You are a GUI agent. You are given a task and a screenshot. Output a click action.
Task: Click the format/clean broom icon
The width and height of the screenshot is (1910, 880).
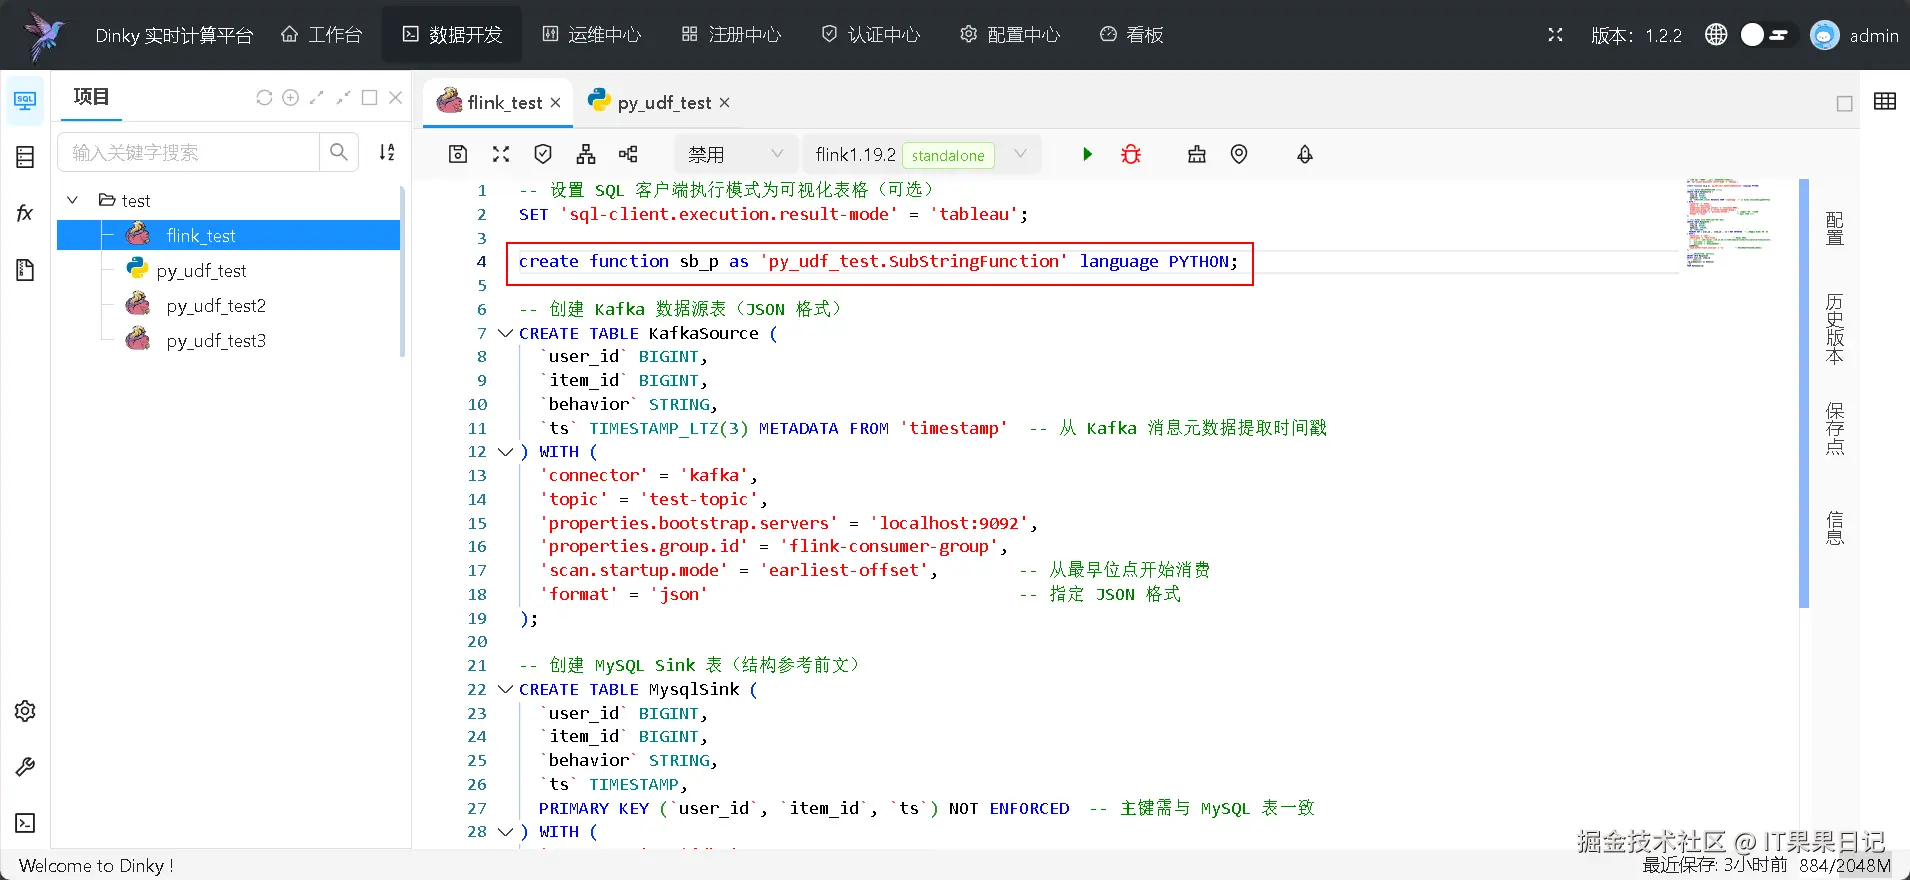(1196, 154)
